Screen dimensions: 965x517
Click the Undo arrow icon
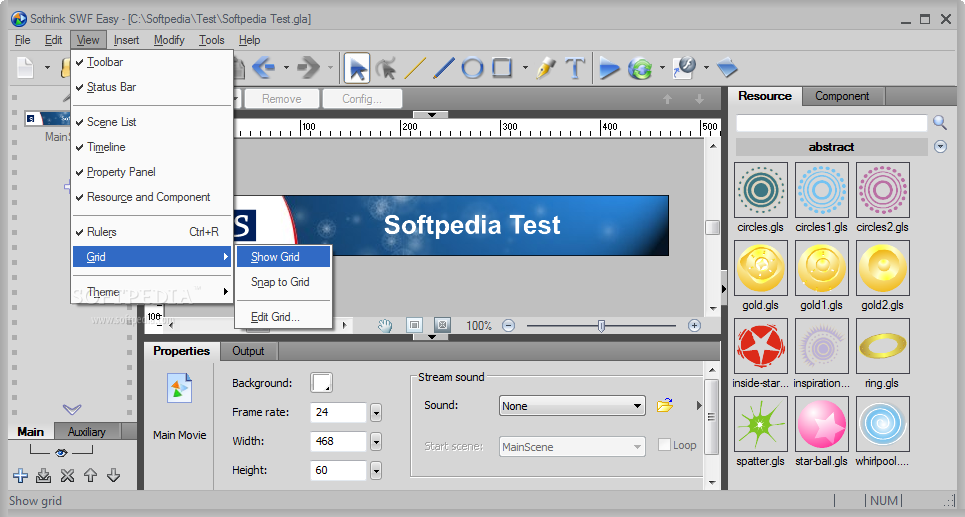[x=263, y=67]
